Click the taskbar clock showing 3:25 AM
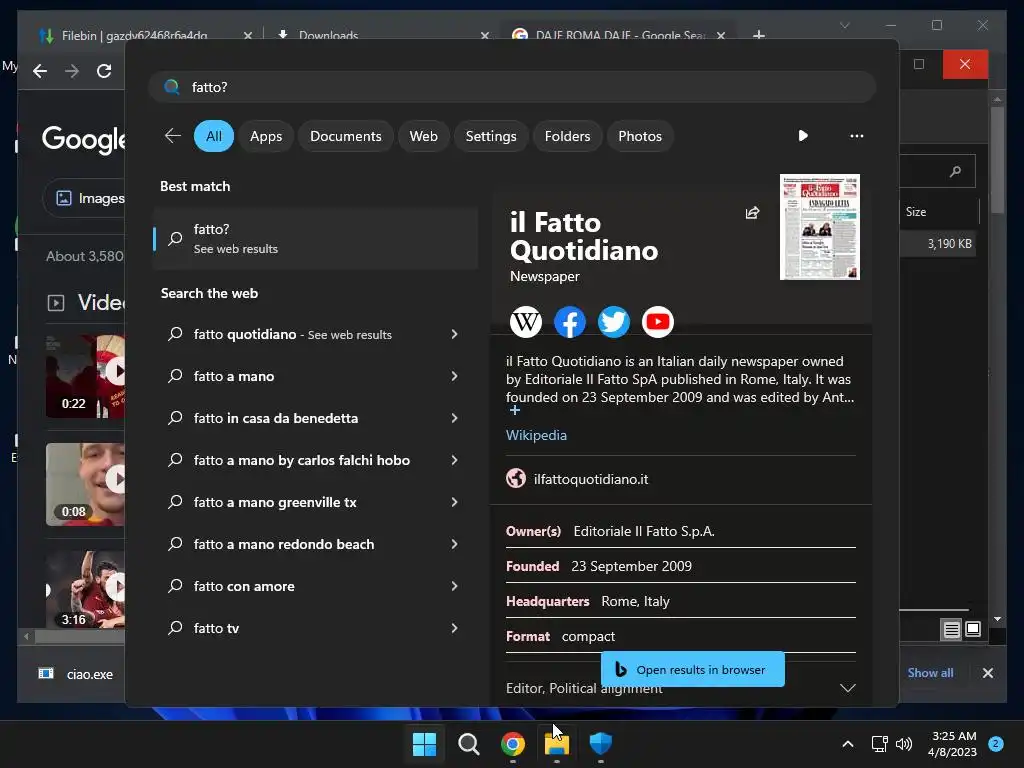This screenshot has height=768, width=1024. (953, 744)
